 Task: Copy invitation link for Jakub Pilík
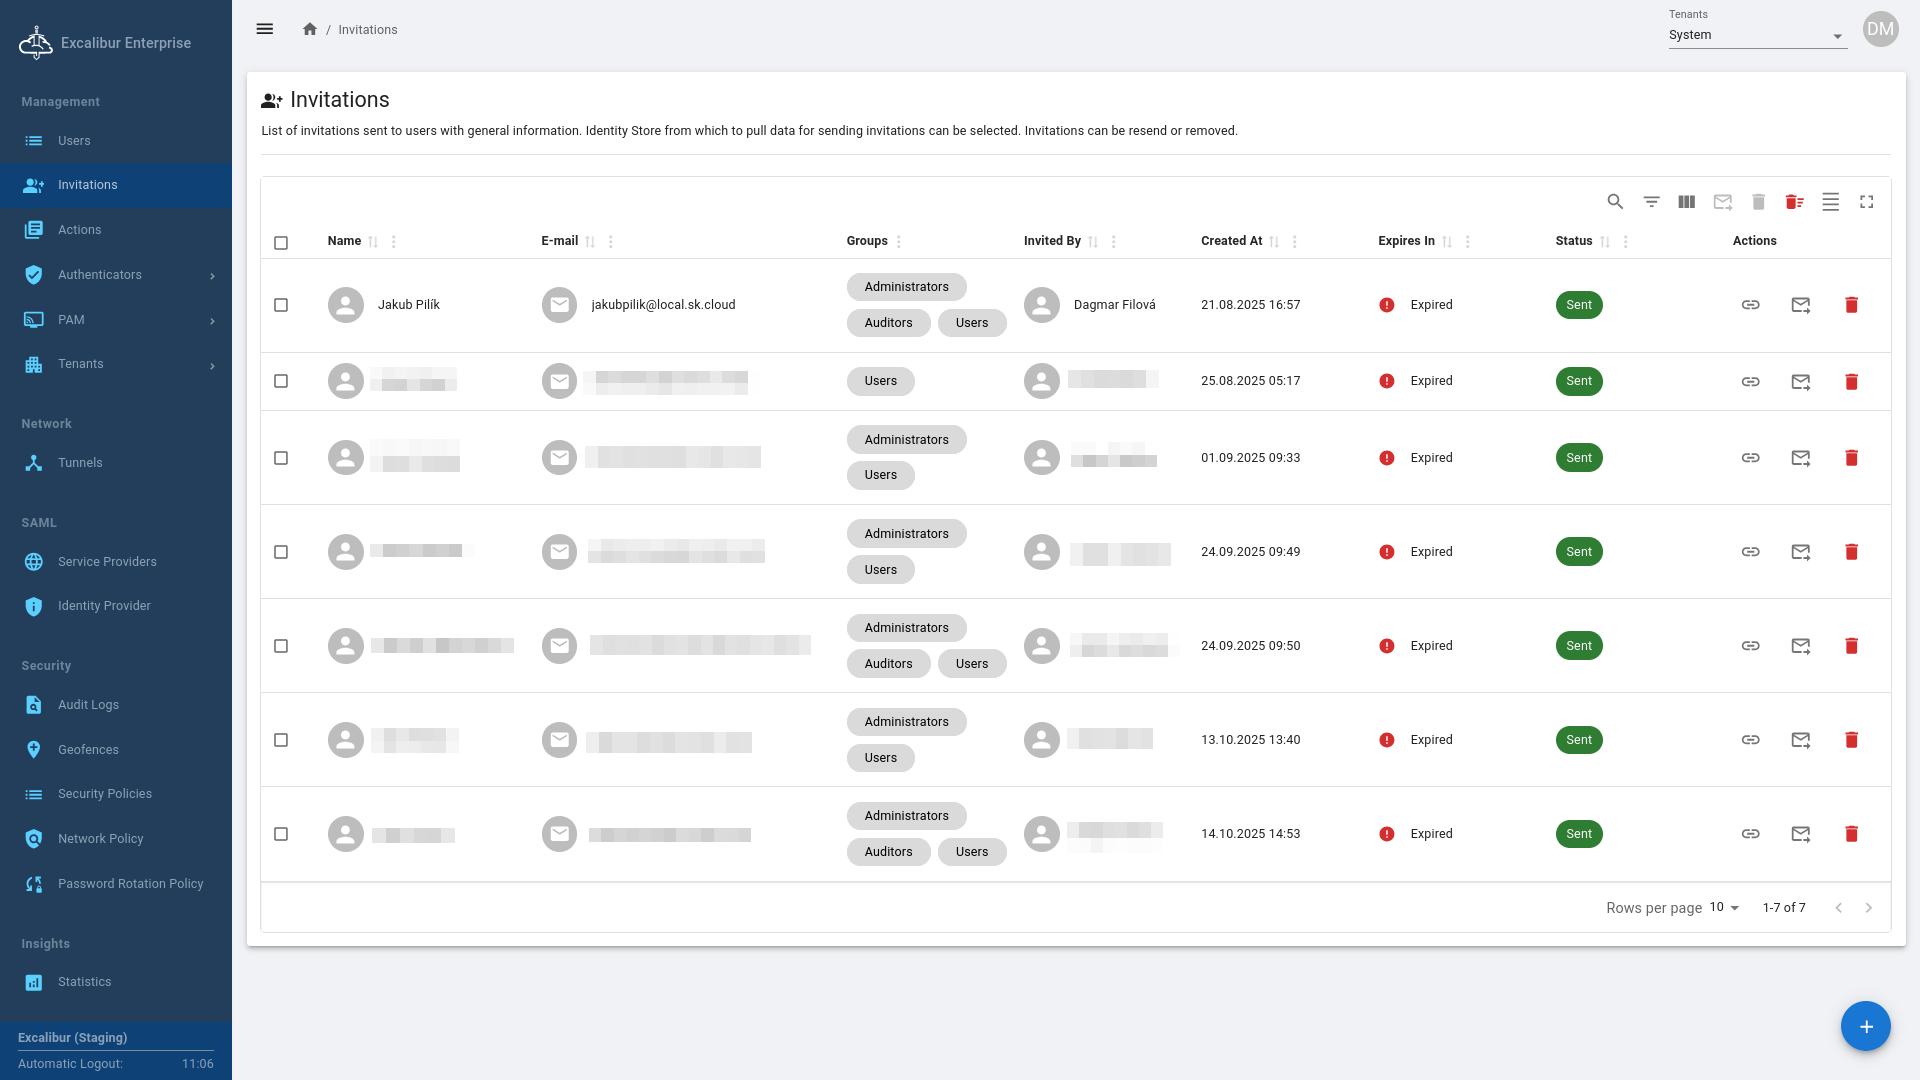(x=1750, y=305)
